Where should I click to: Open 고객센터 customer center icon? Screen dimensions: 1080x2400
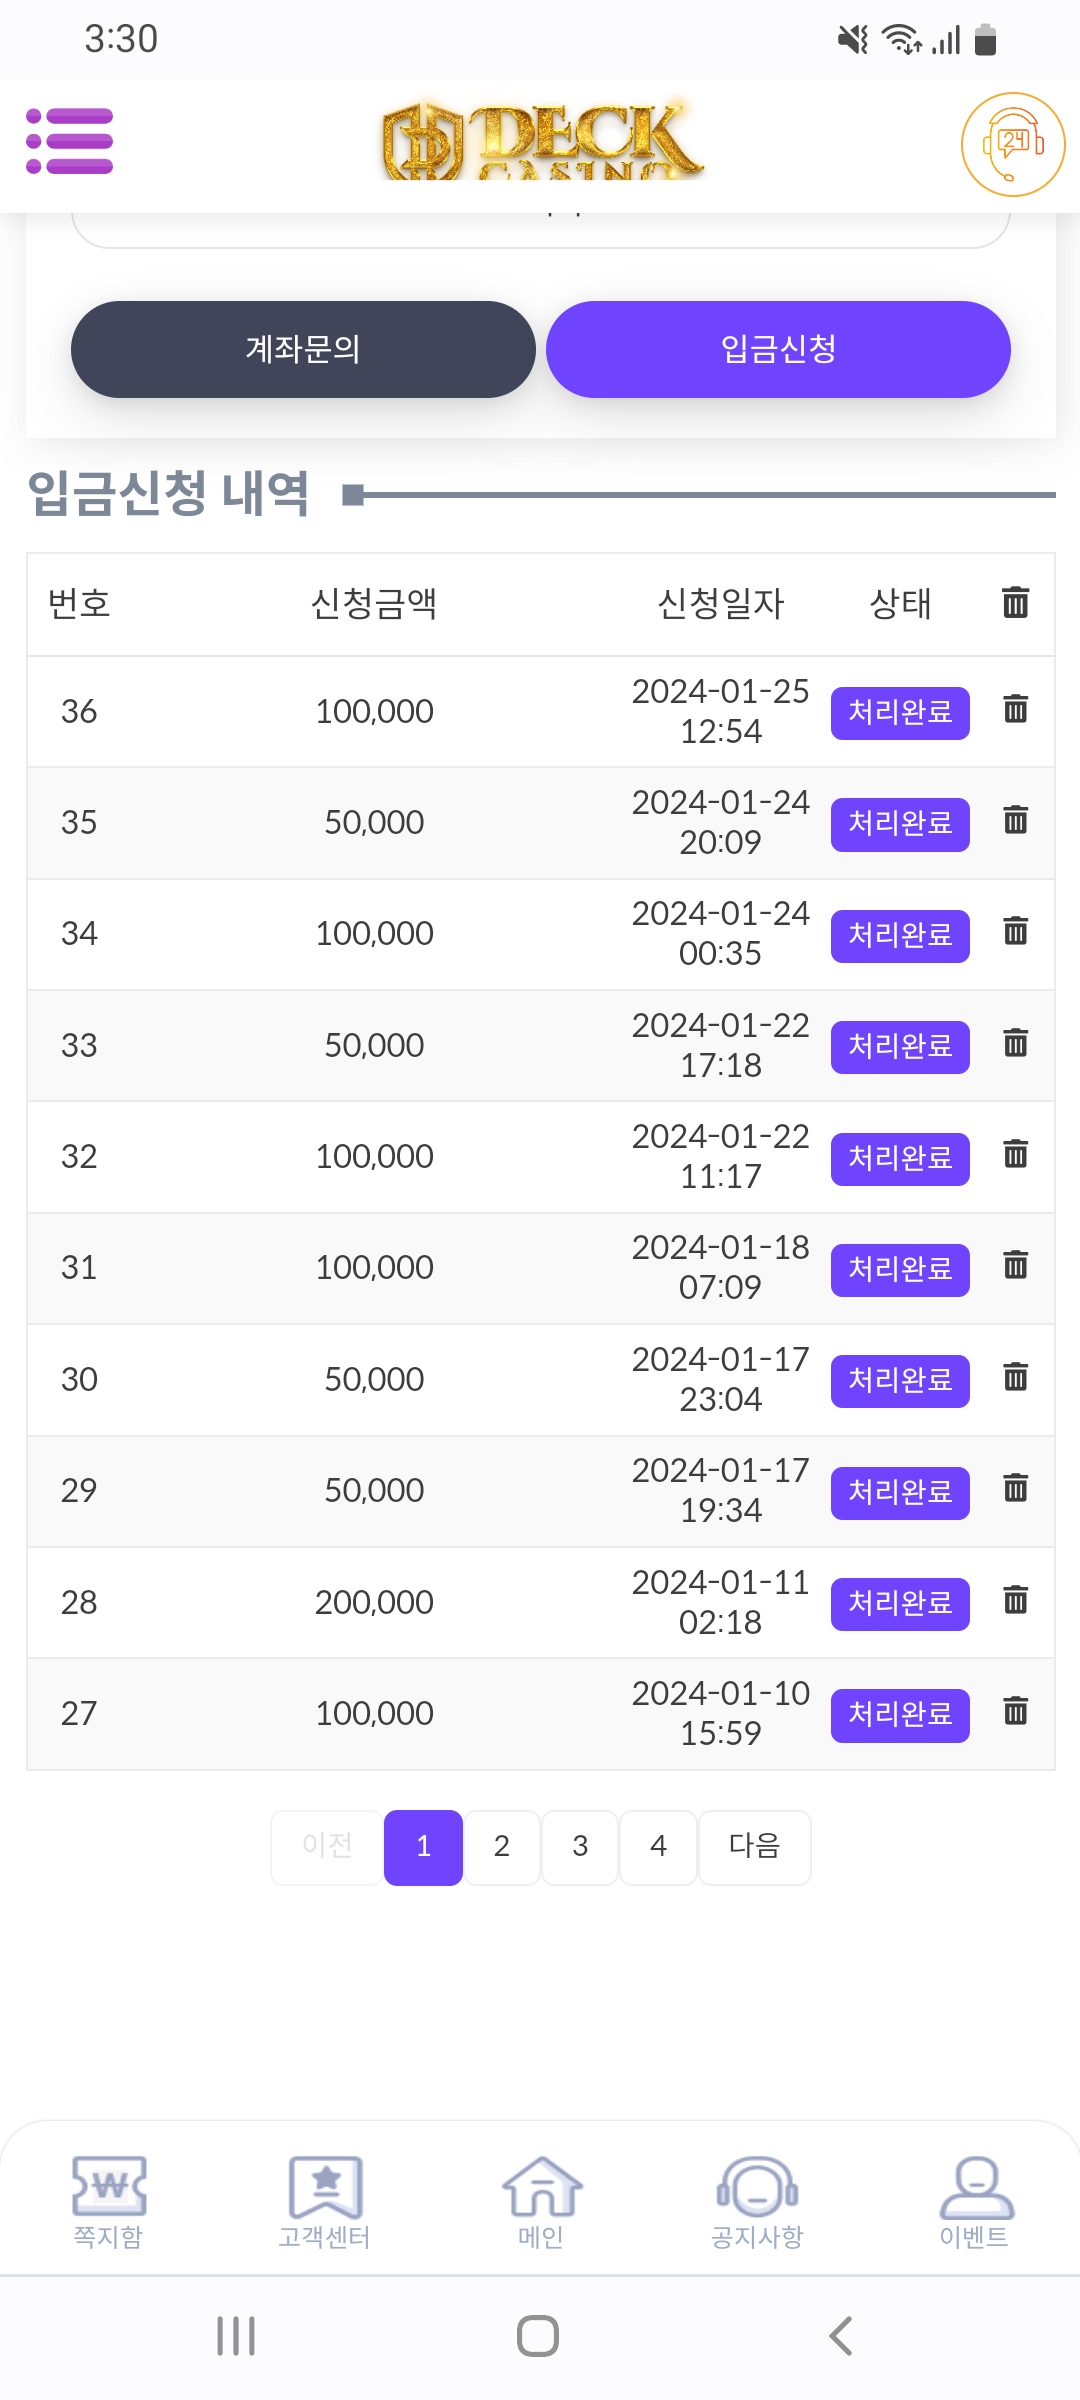(x=324, y=2202)
